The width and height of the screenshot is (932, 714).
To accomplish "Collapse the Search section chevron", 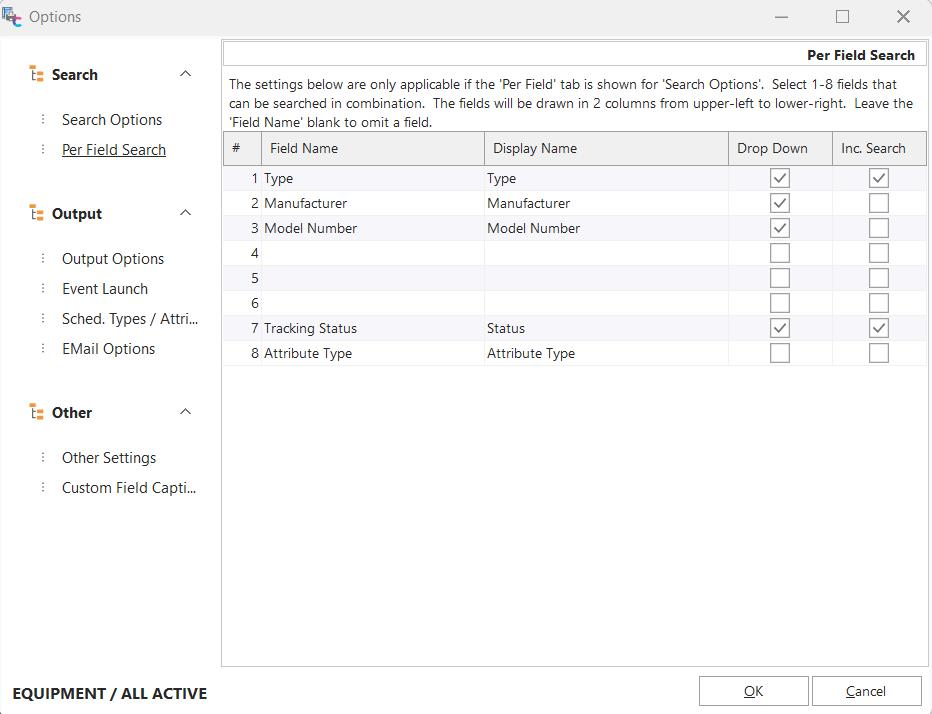I will (185, 74).
